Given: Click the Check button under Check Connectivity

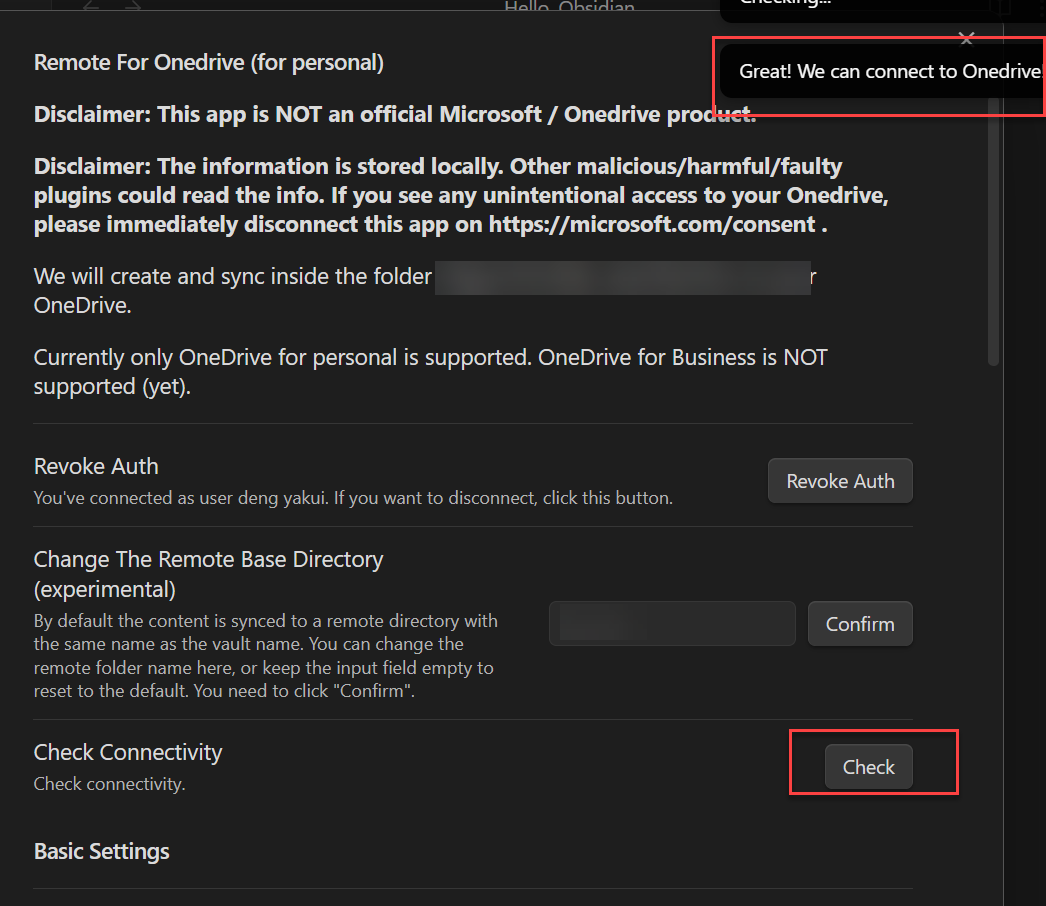Looking at the screenshot, I should pos(867,766).
